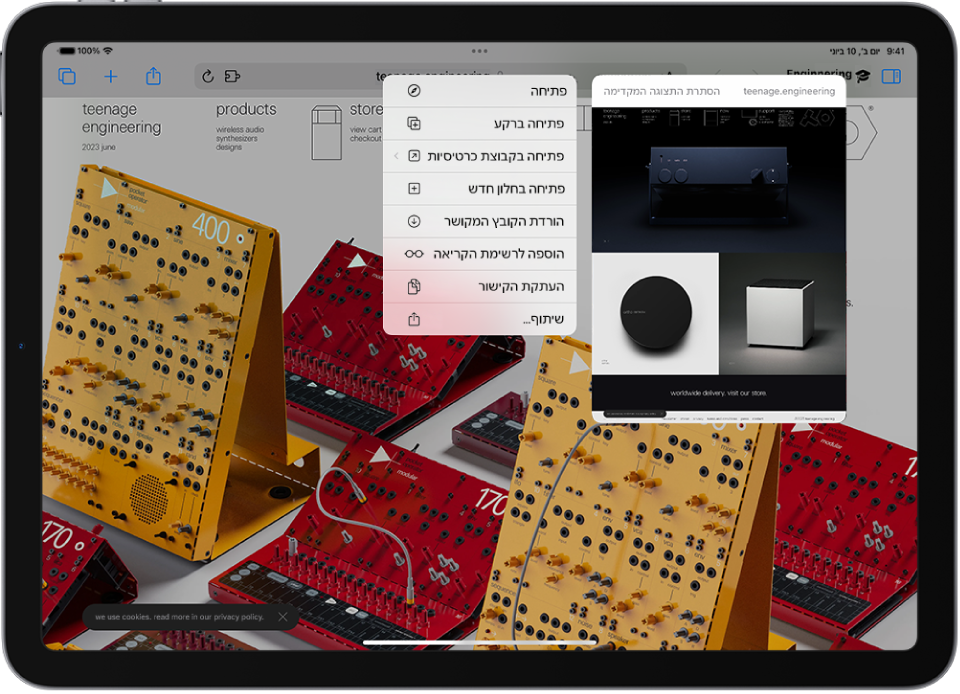
Task: Open the products navigation link
Action: (246, 109)
